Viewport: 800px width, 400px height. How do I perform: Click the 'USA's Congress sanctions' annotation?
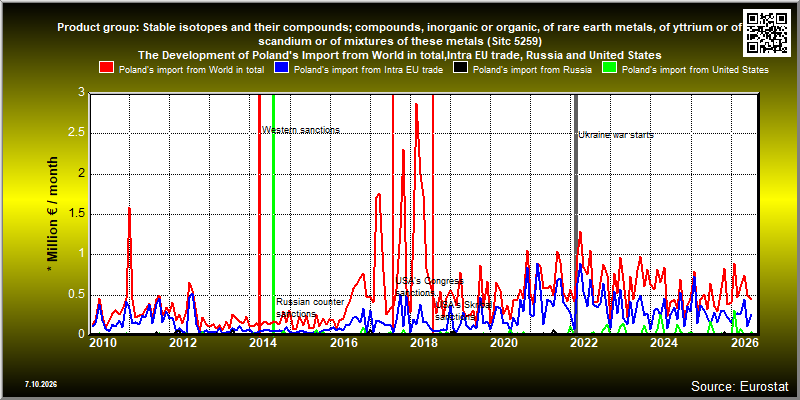430,287
